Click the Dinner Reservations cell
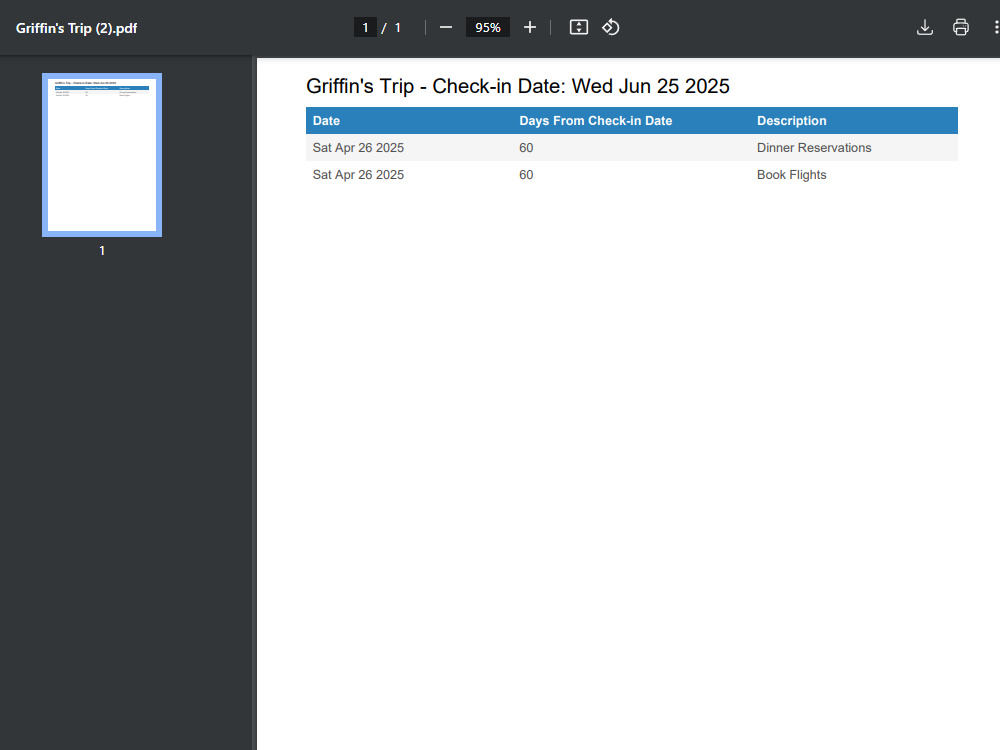Viewport: 1000px width, 750px height. point(814,147)
